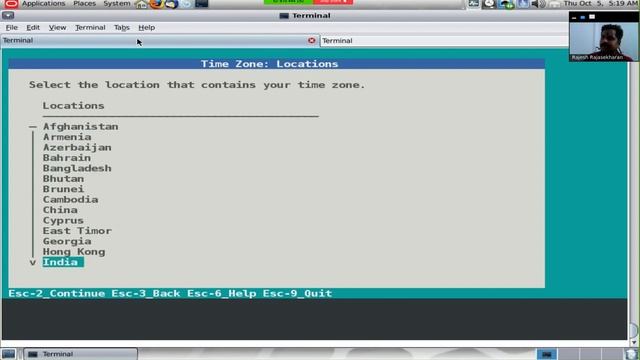Select Hong Kong in the locations list
The image size is (640, 360).
pyautogui.click(x=74, y=251)
